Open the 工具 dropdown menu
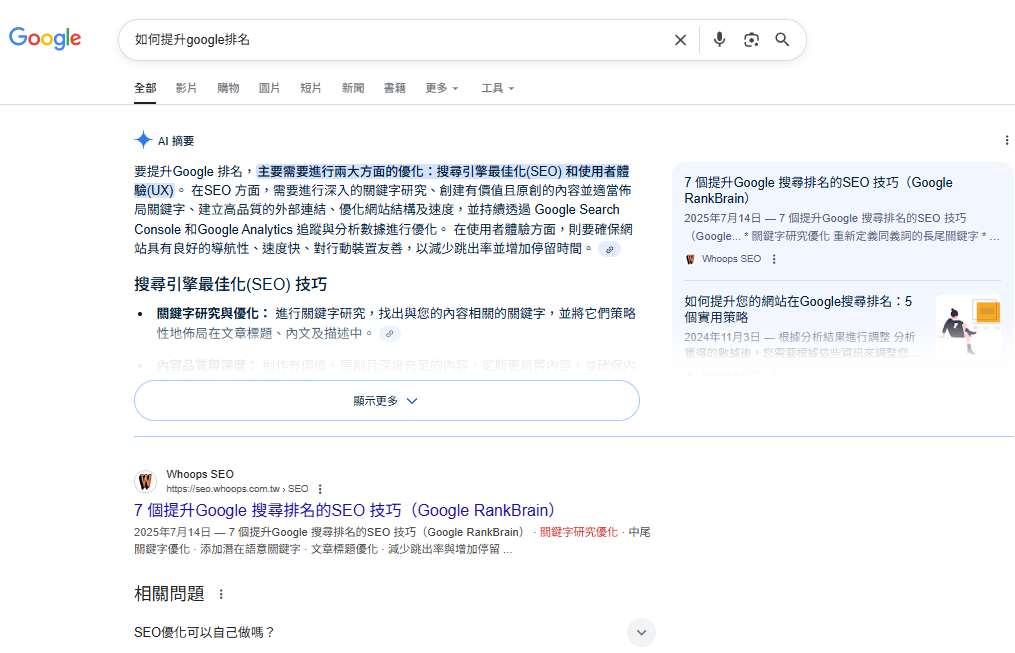Image resolution: width=1015 pixels, height=653 pixels. pos(497,88)
